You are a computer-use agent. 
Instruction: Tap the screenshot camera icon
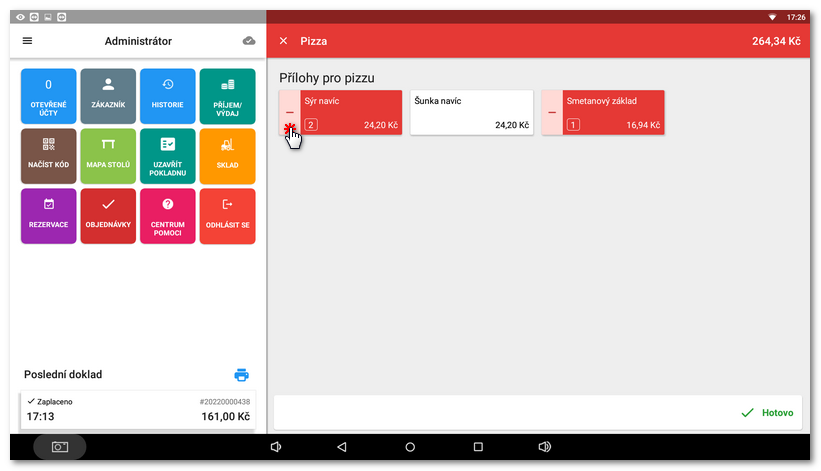point(60,447)
